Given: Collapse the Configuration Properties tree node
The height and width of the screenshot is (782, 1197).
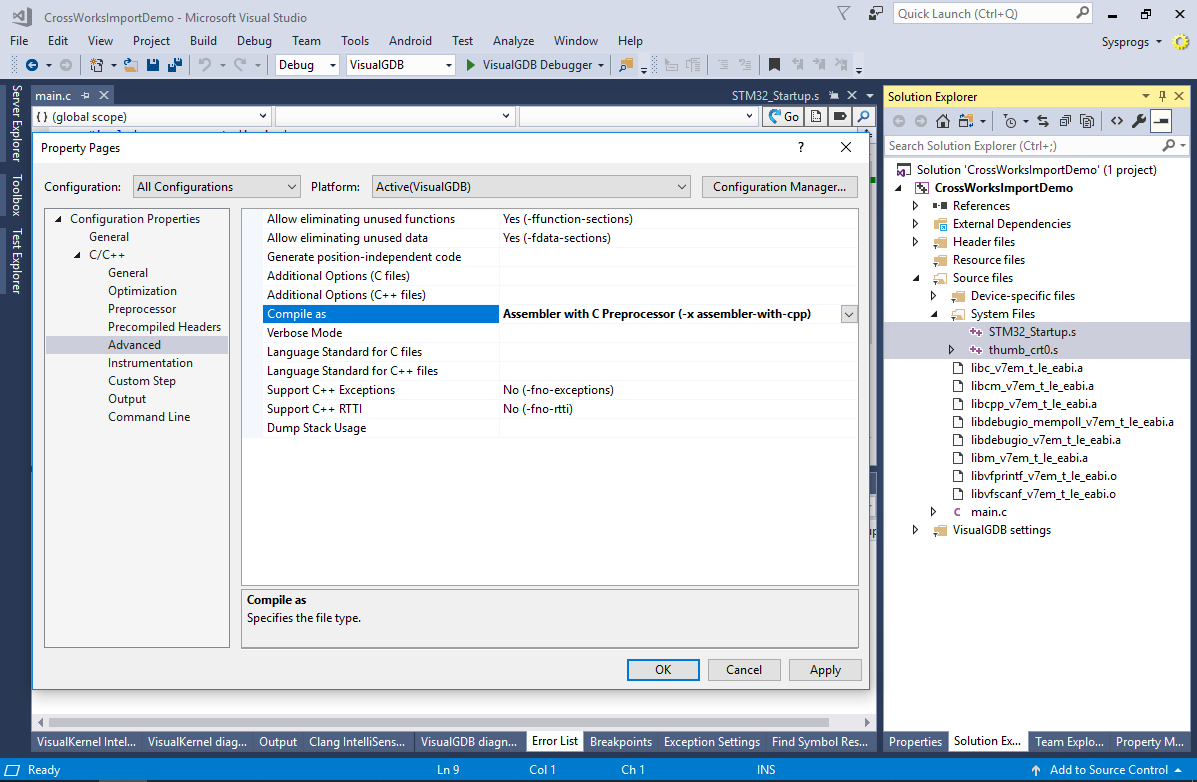Looking at the screenshot, I should [x=59, y=219].
